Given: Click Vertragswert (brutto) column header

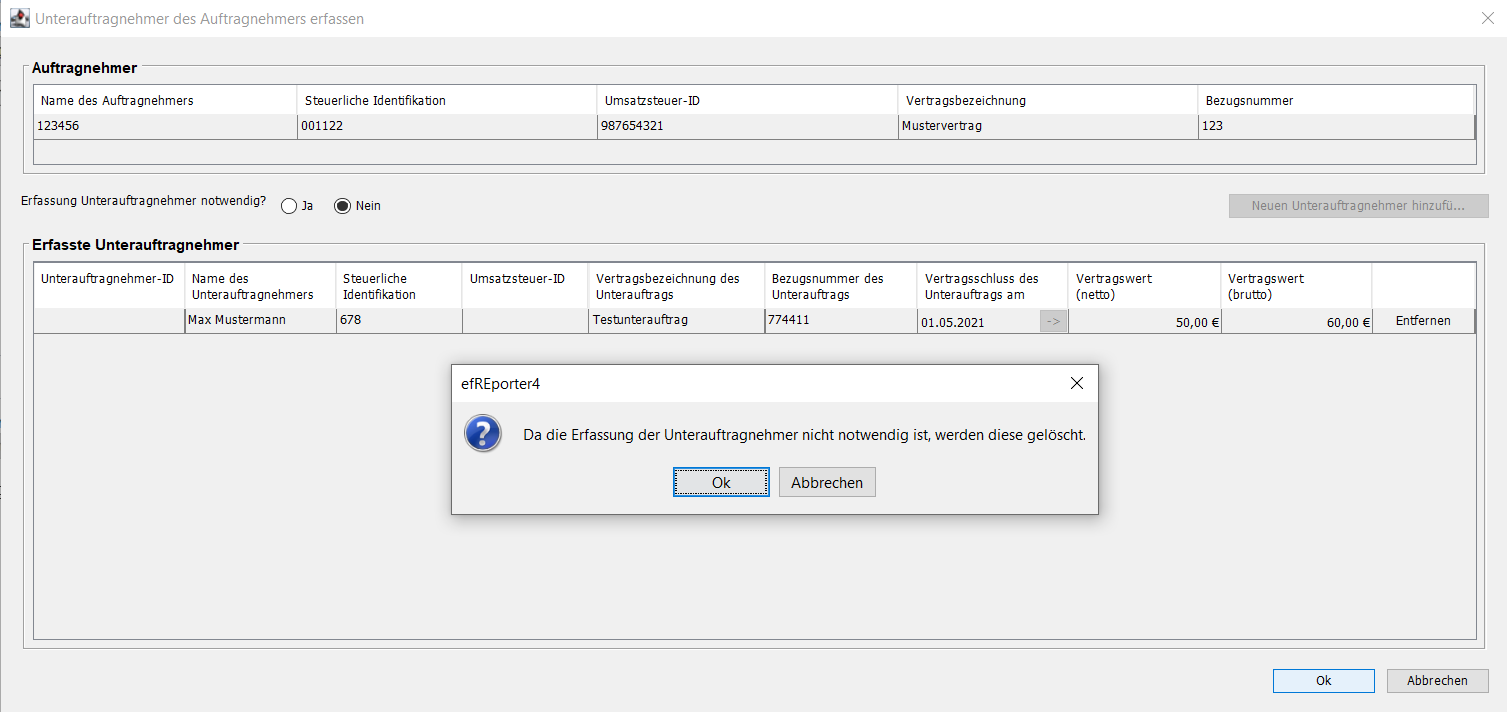Looking at the screenshot, I should click(1297, 286).
